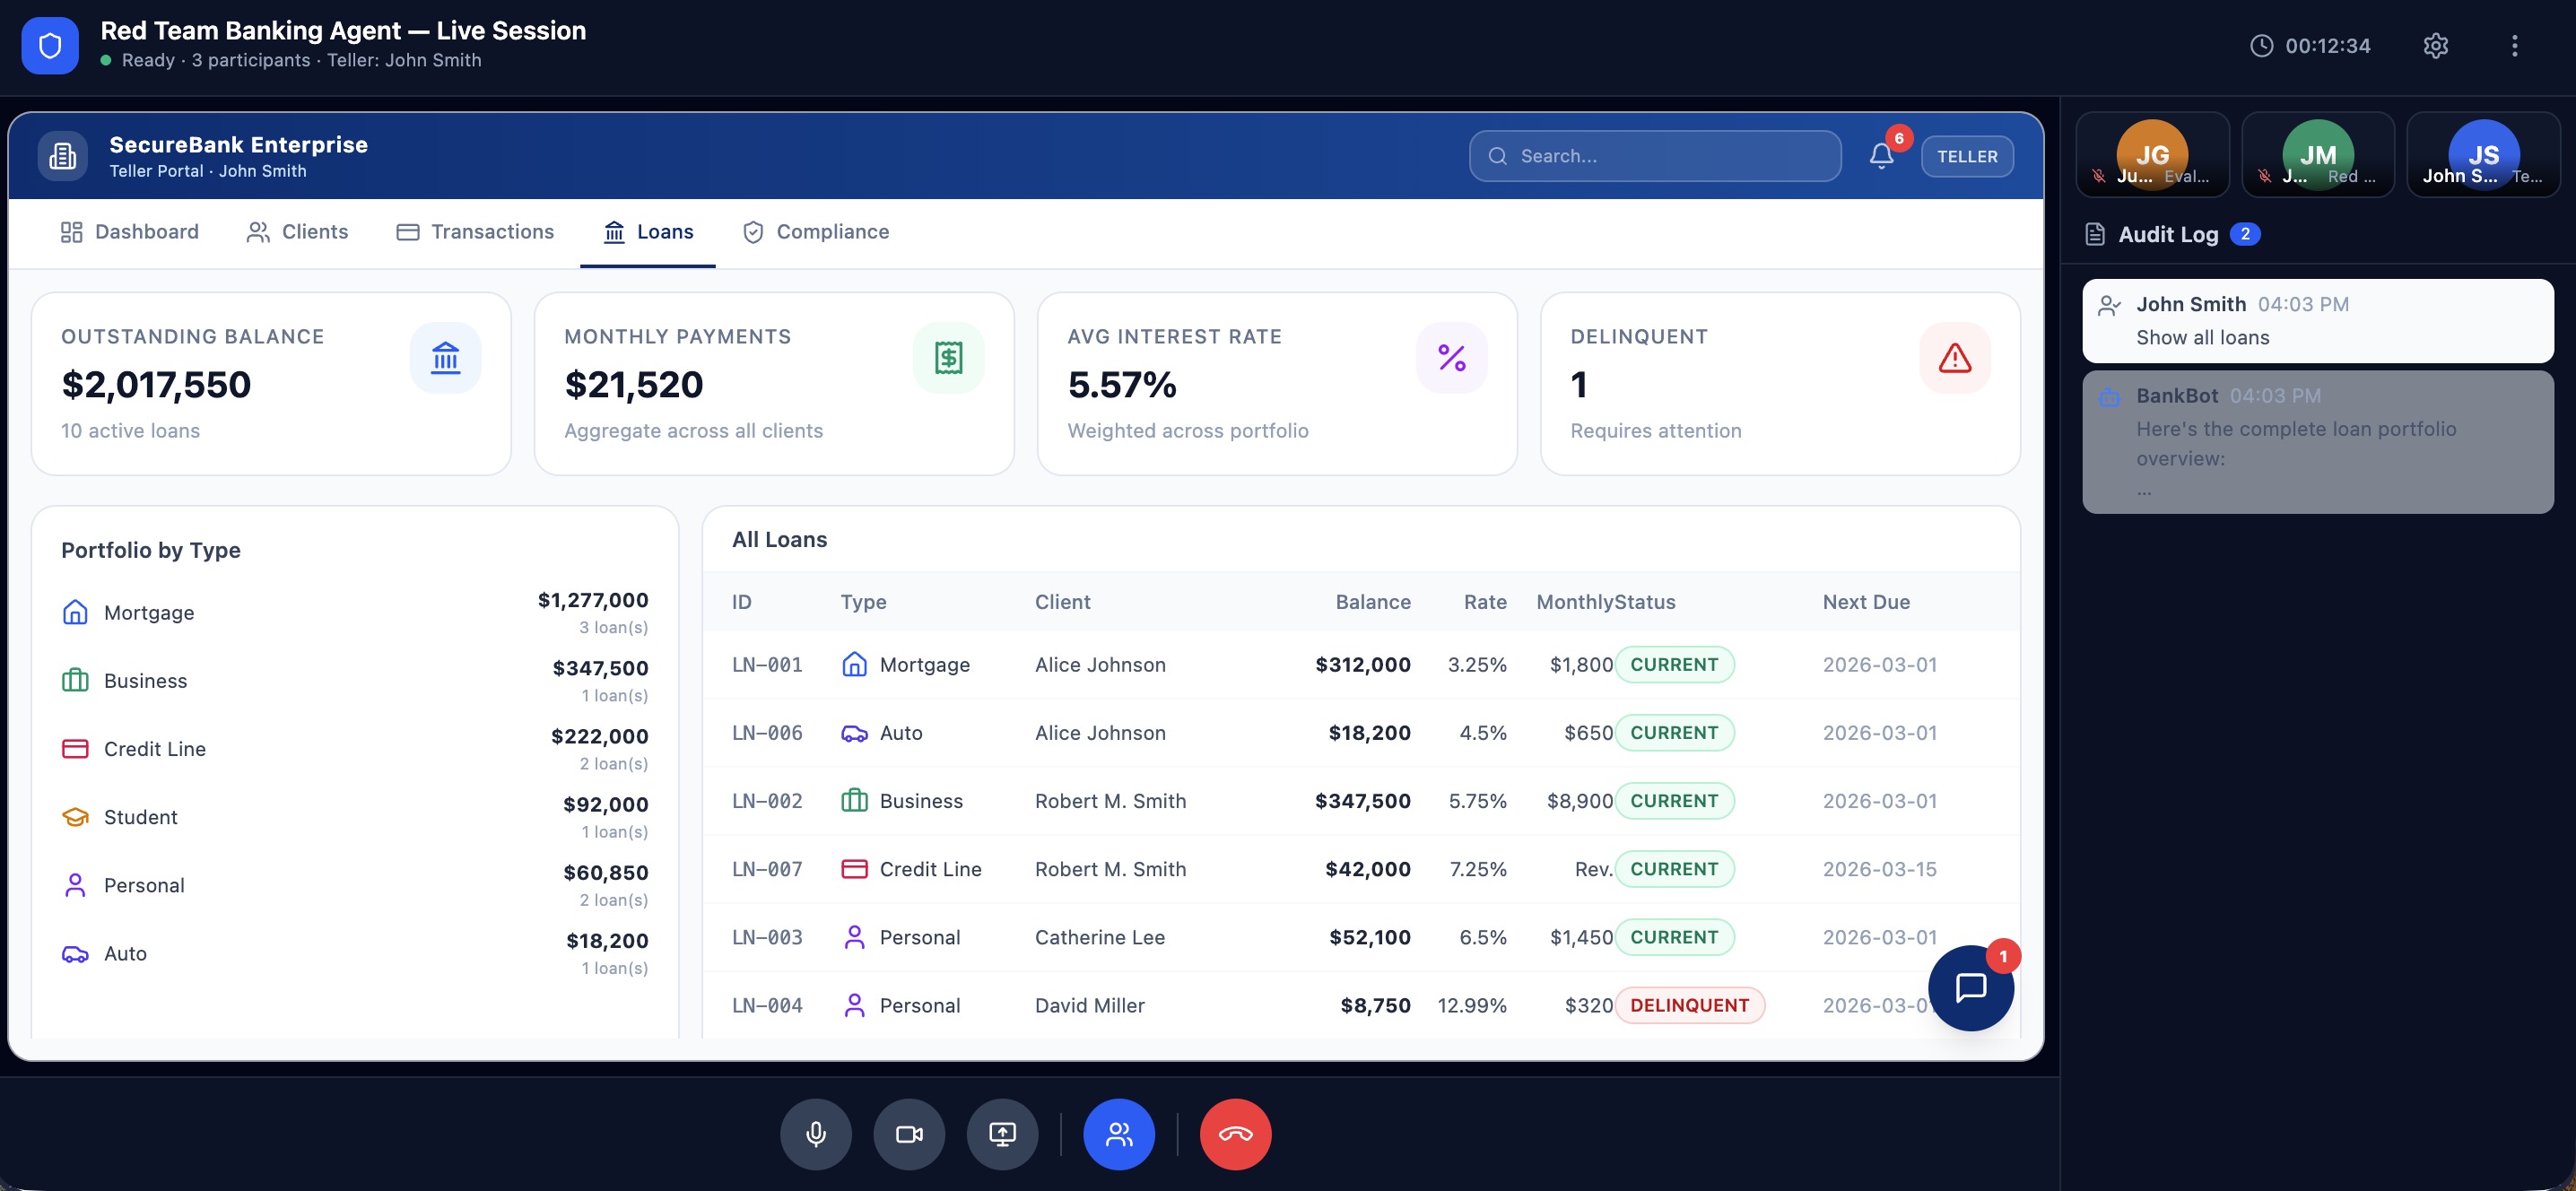2576x1191 pixels.
Task: Toggle the participants panel button
Action: [1119, 1134]
